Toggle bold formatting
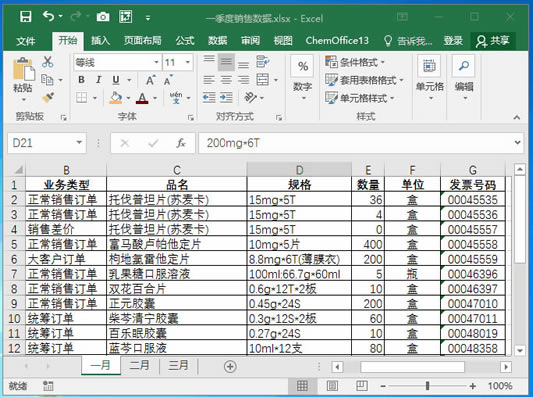 coord(81,80)
